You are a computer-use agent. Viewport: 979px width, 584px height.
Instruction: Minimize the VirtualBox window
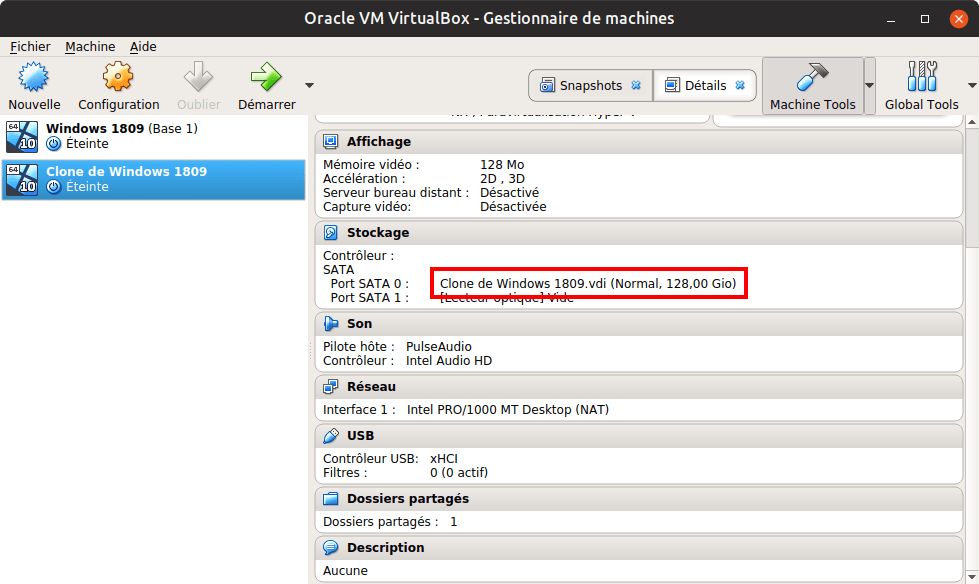click(x=891, y=19)
